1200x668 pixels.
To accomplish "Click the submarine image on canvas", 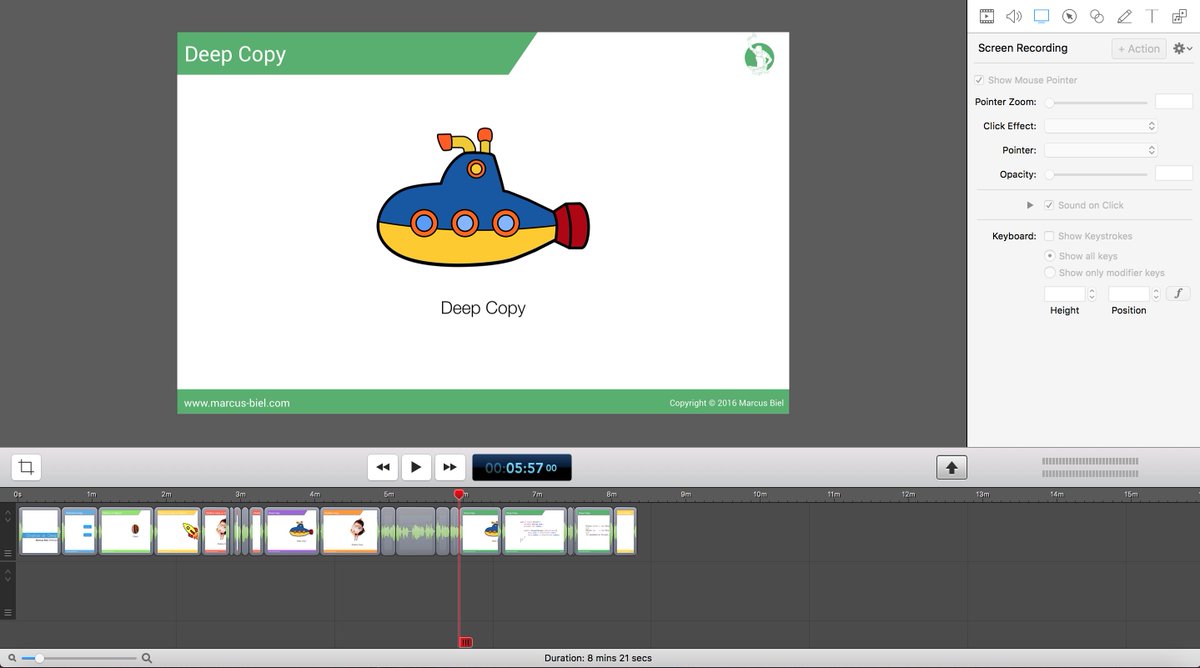I will click(483, 198).
